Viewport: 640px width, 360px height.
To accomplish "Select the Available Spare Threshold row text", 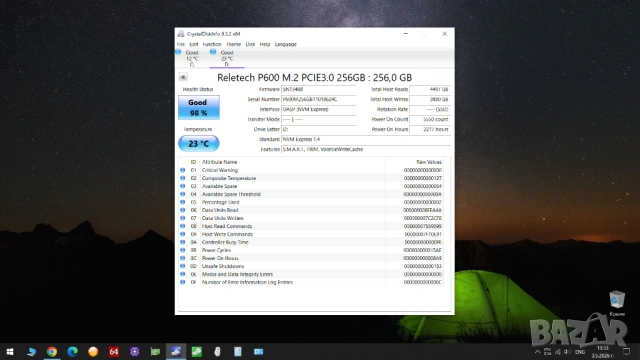I will pyautogui.click(x=231, y=194).
